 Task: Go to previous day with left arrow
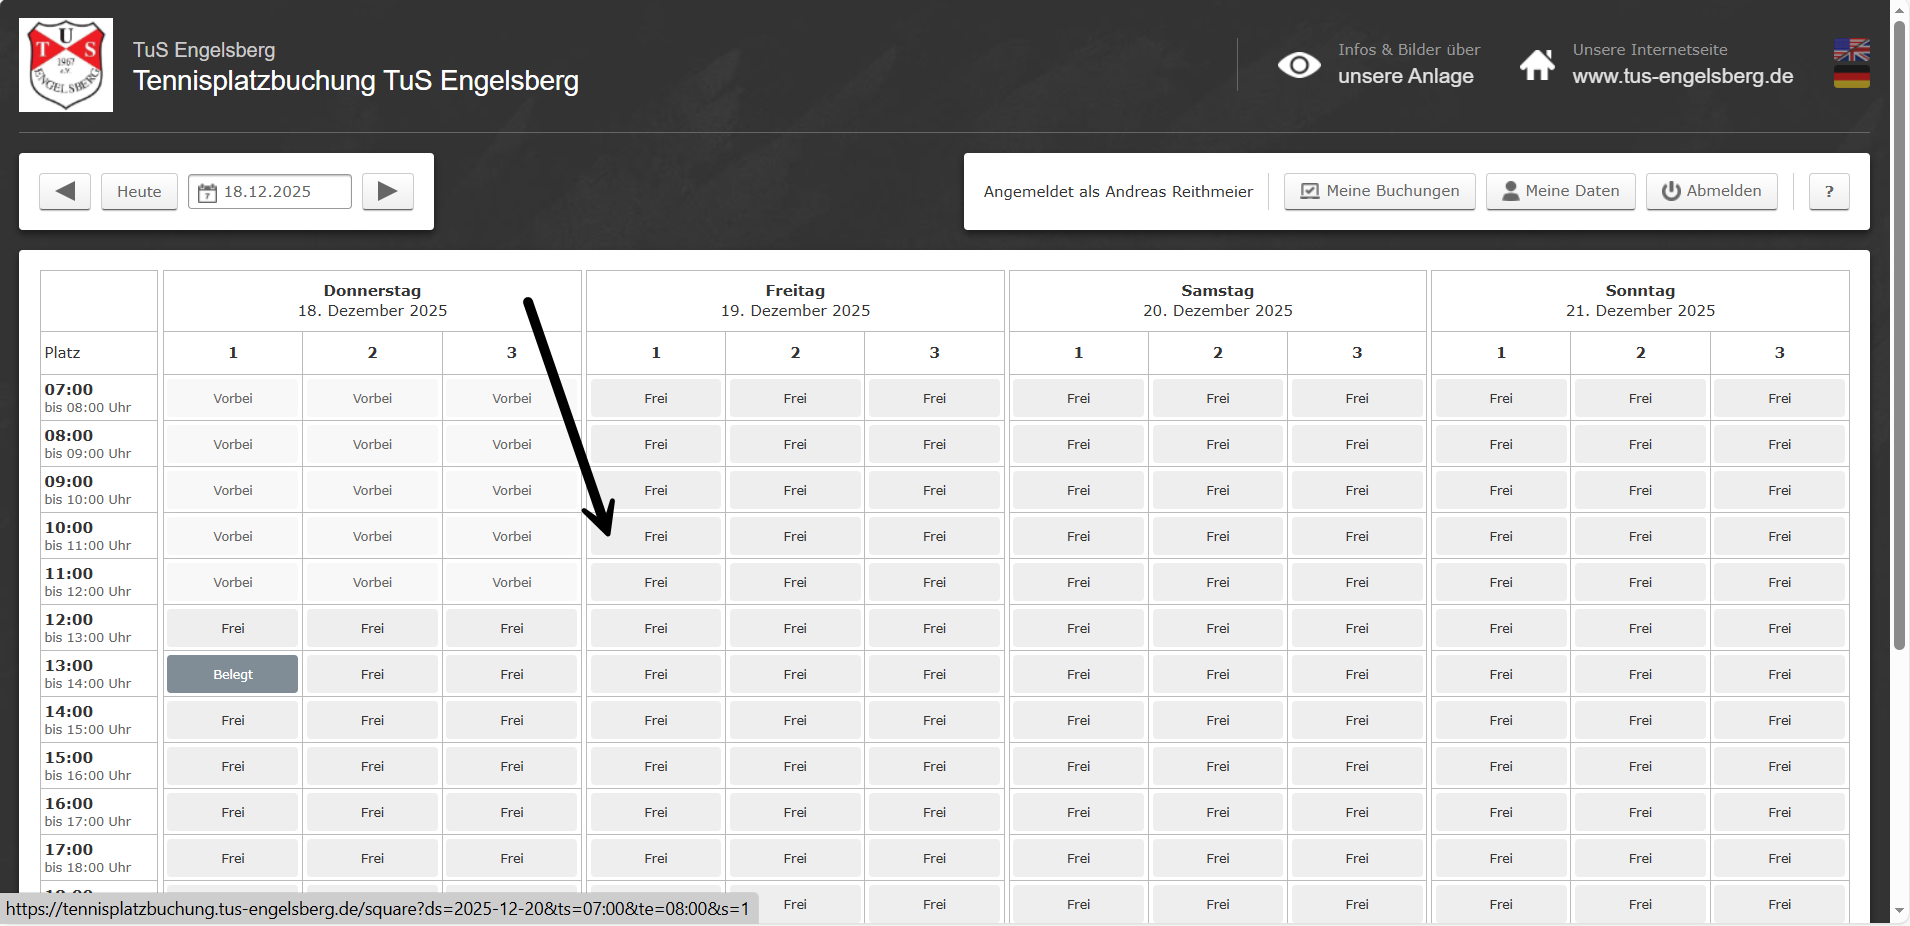[x=65, y=191]
